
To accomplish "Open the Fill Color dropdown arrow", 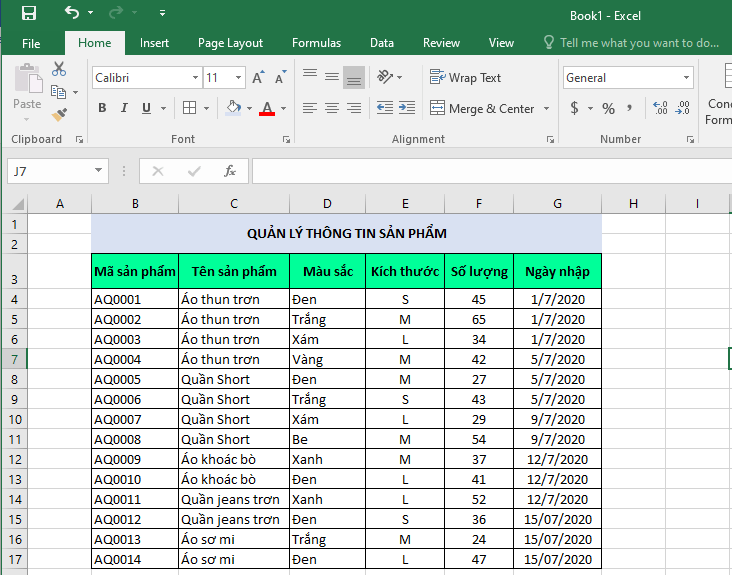I will (x=249, y=109).
